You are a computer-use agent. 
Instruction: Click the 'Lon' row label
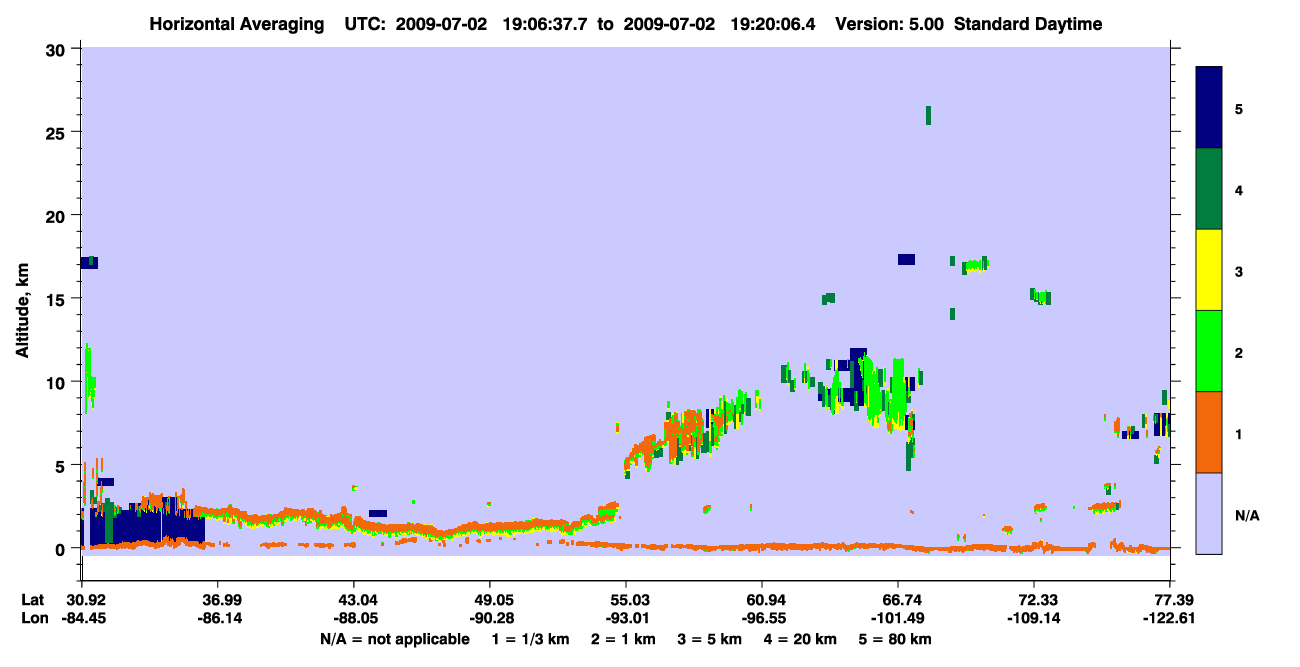coord(33,618)
